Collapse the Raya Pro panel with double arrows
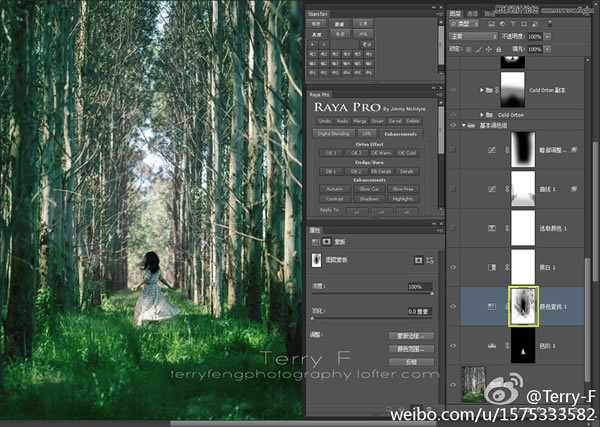600x427 pixels. pyautogui.click(x=434, y=87)
